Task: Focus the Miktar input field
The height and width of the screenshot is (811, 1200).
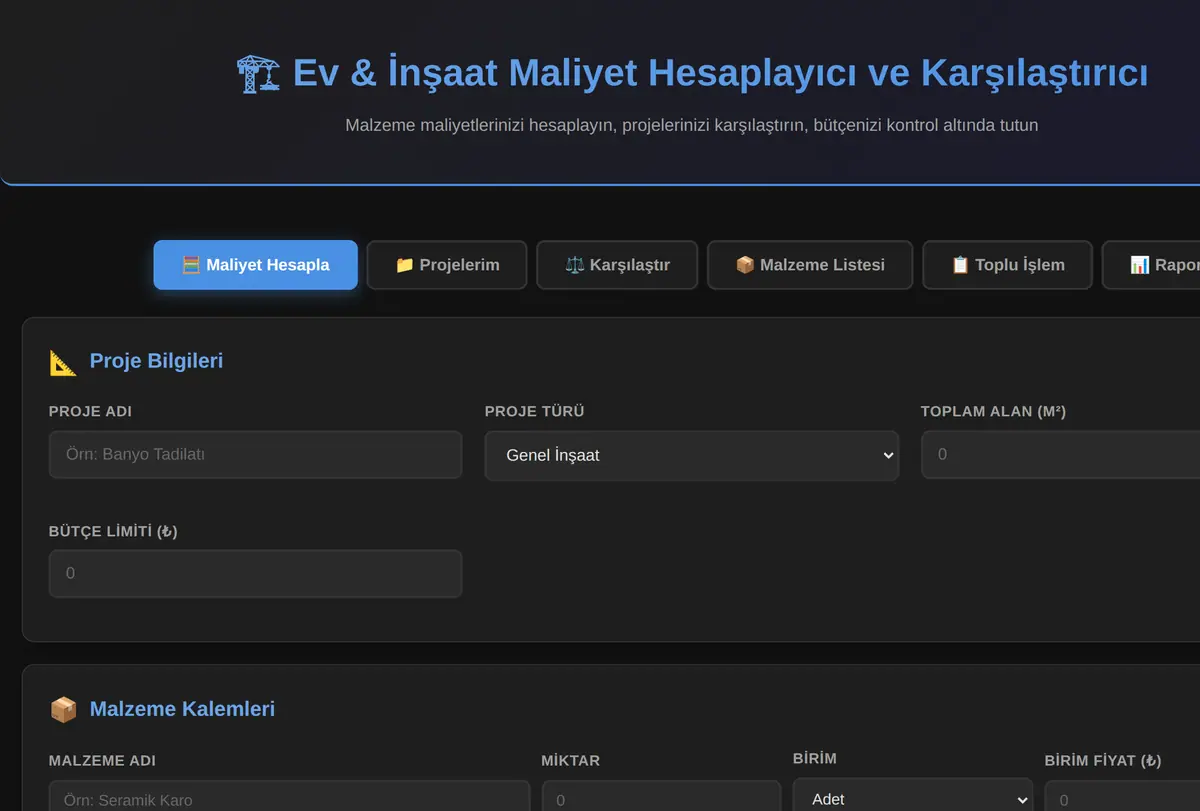Action: point(661,797)
